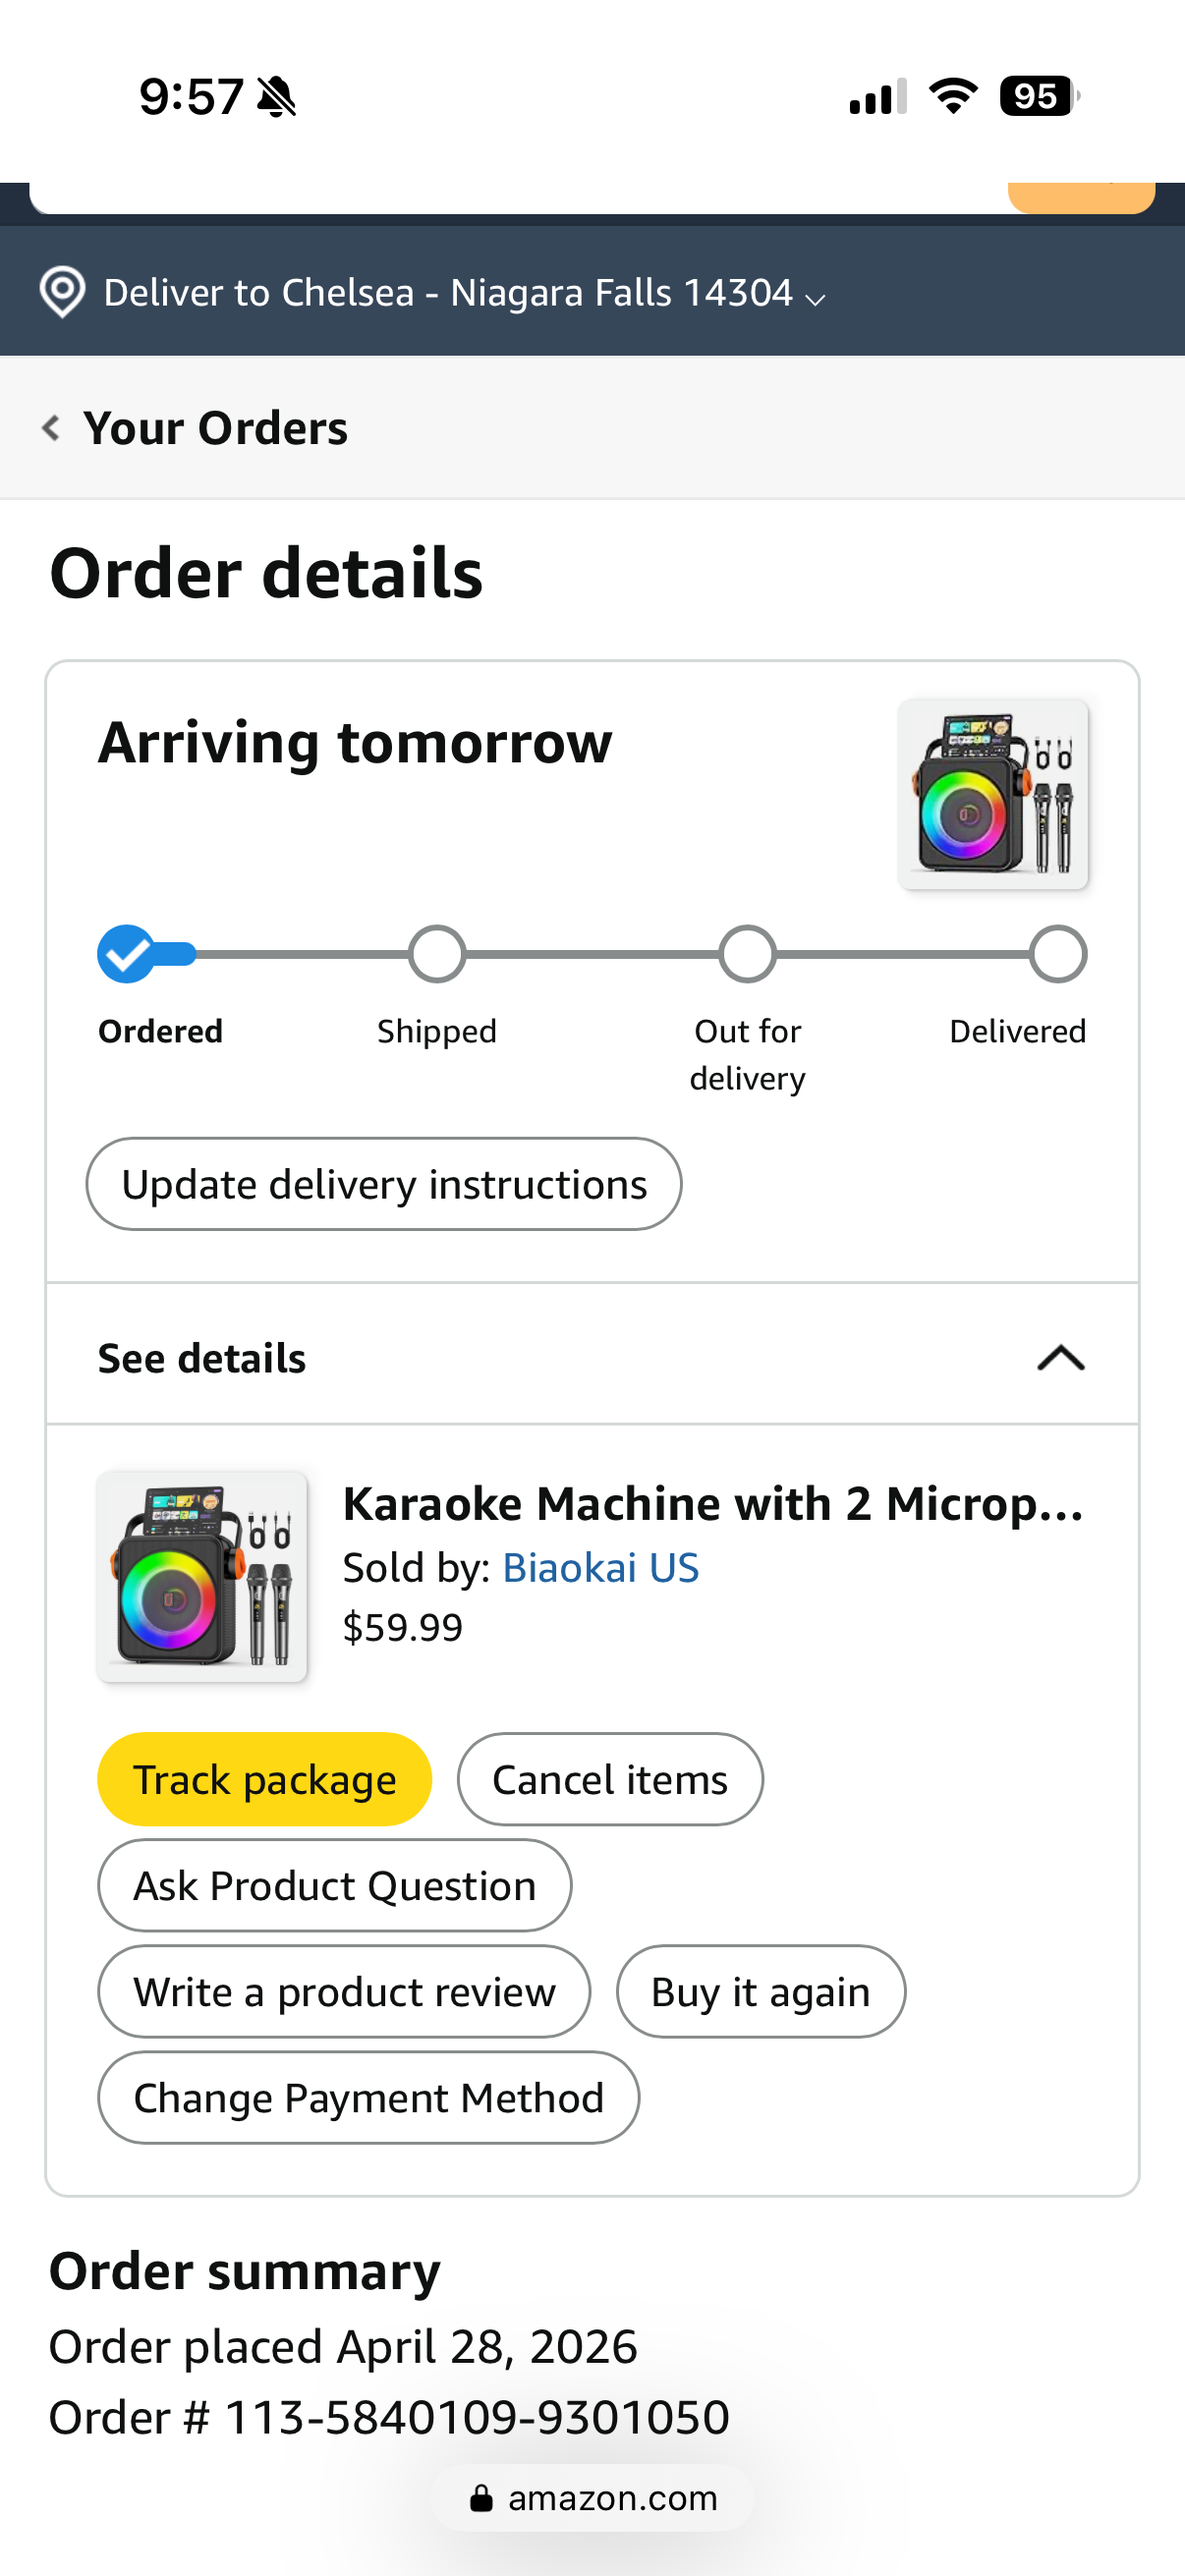Open the Karaoke Machine product title
The image size is (1185, 2576).
(713, 1504)
